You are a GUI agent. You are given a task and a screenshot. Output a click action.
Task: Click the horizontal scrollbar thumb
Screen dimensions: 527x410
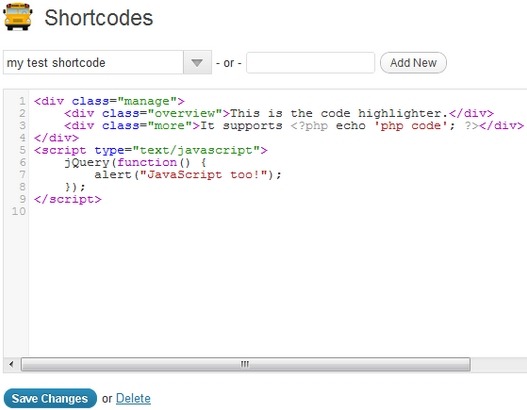pos(245,364)
